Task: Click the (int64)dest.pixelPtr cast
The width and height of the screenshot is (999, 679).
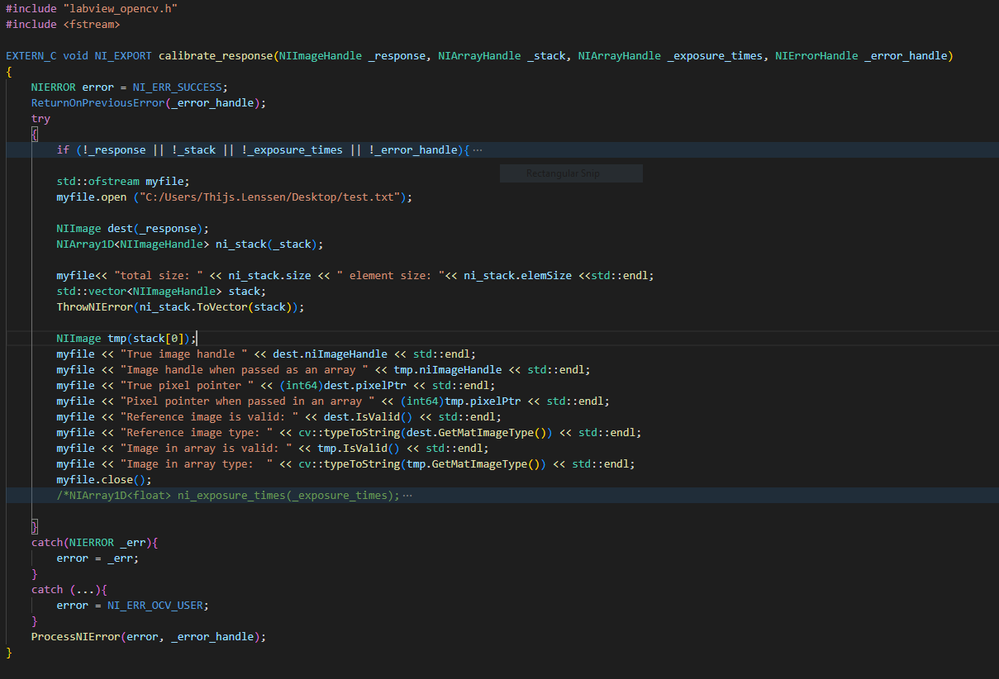Action: point(343,385)
